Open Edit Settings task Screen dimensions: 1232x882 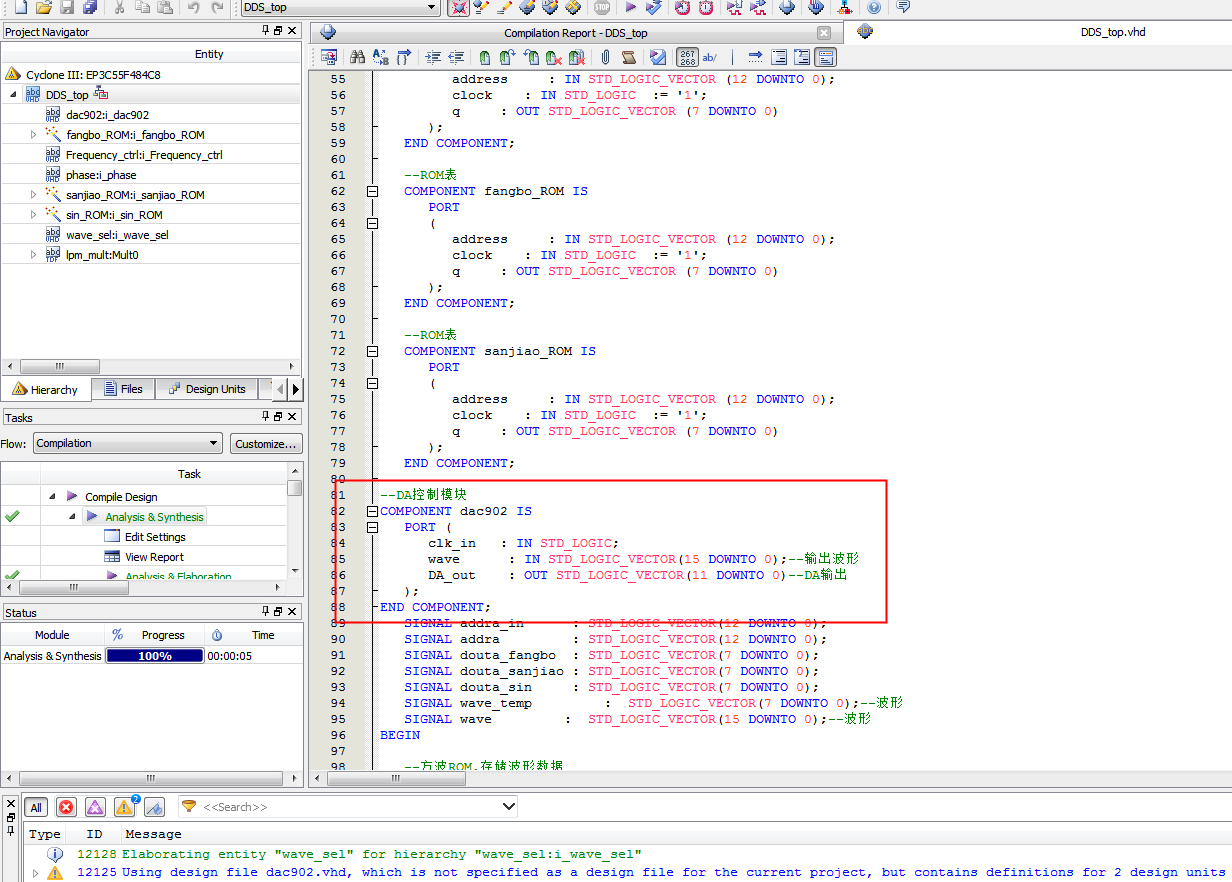pyautogui.click(x=155, y=537)
